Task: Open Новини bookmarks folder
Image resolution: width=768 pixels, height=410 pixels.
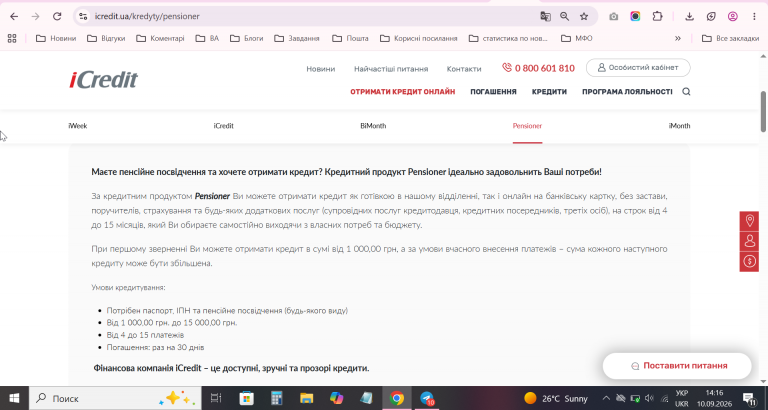Action: pyautogui.click(x=56, y=38)
